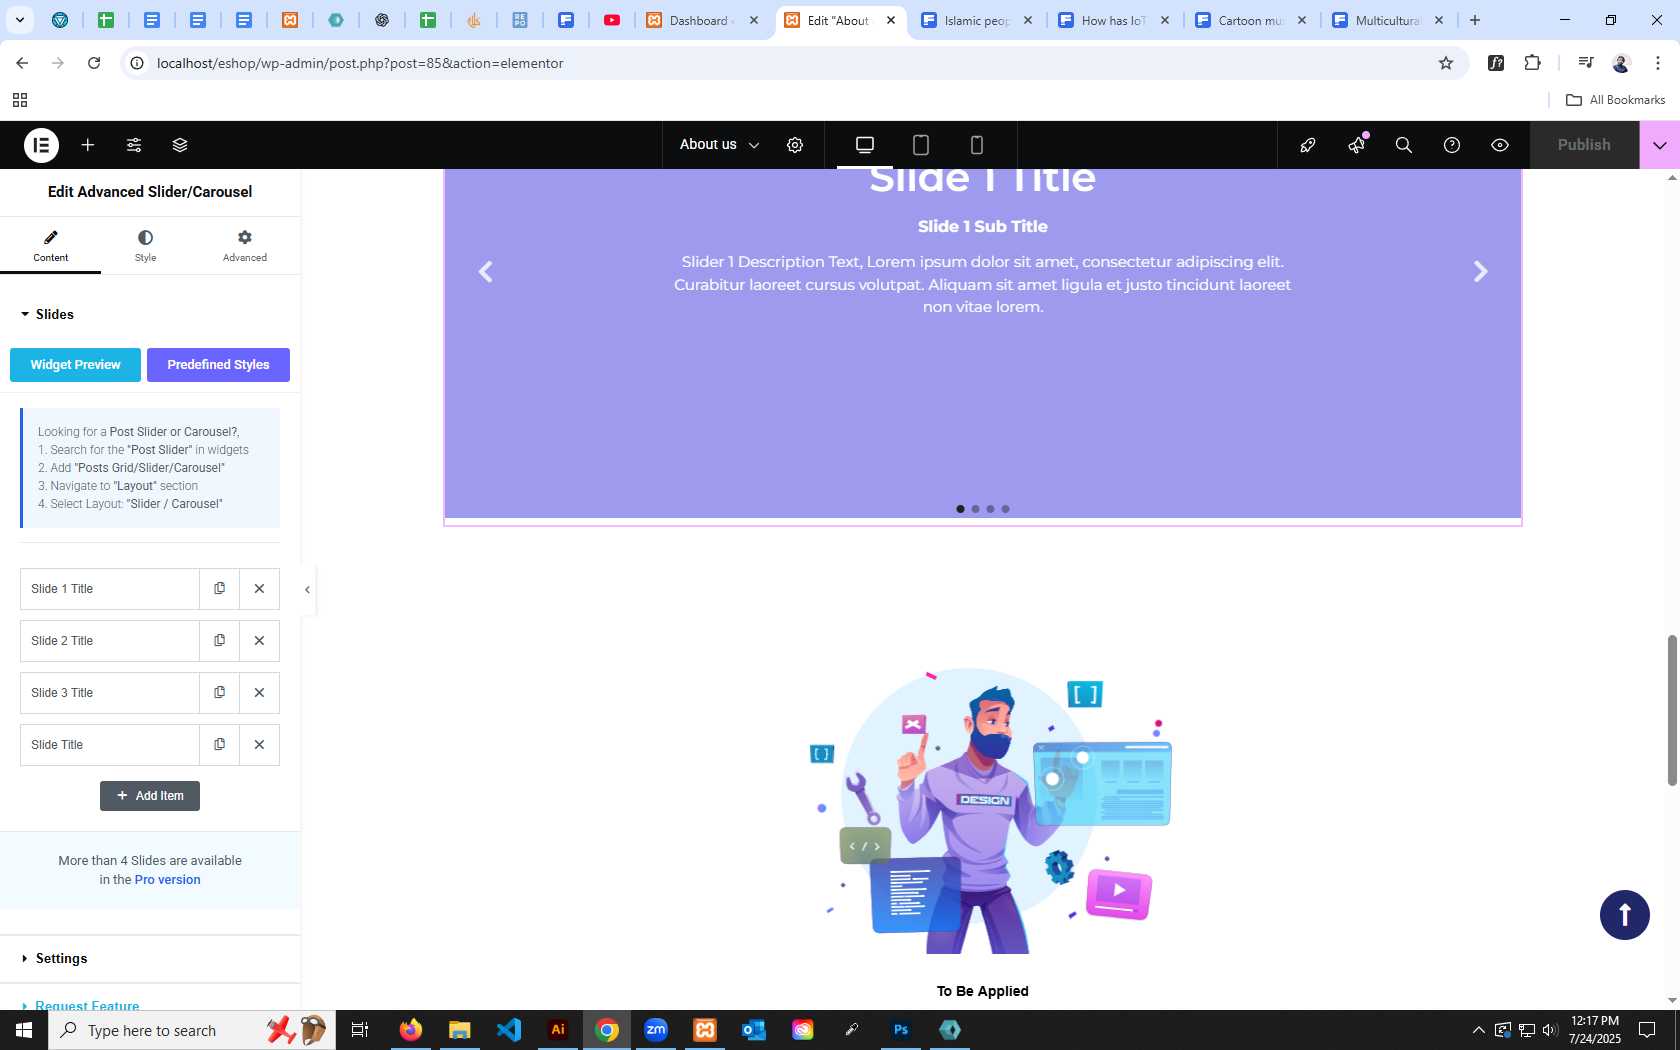Open Visual Studio Code from taskbar

(x=509, y=1030)
